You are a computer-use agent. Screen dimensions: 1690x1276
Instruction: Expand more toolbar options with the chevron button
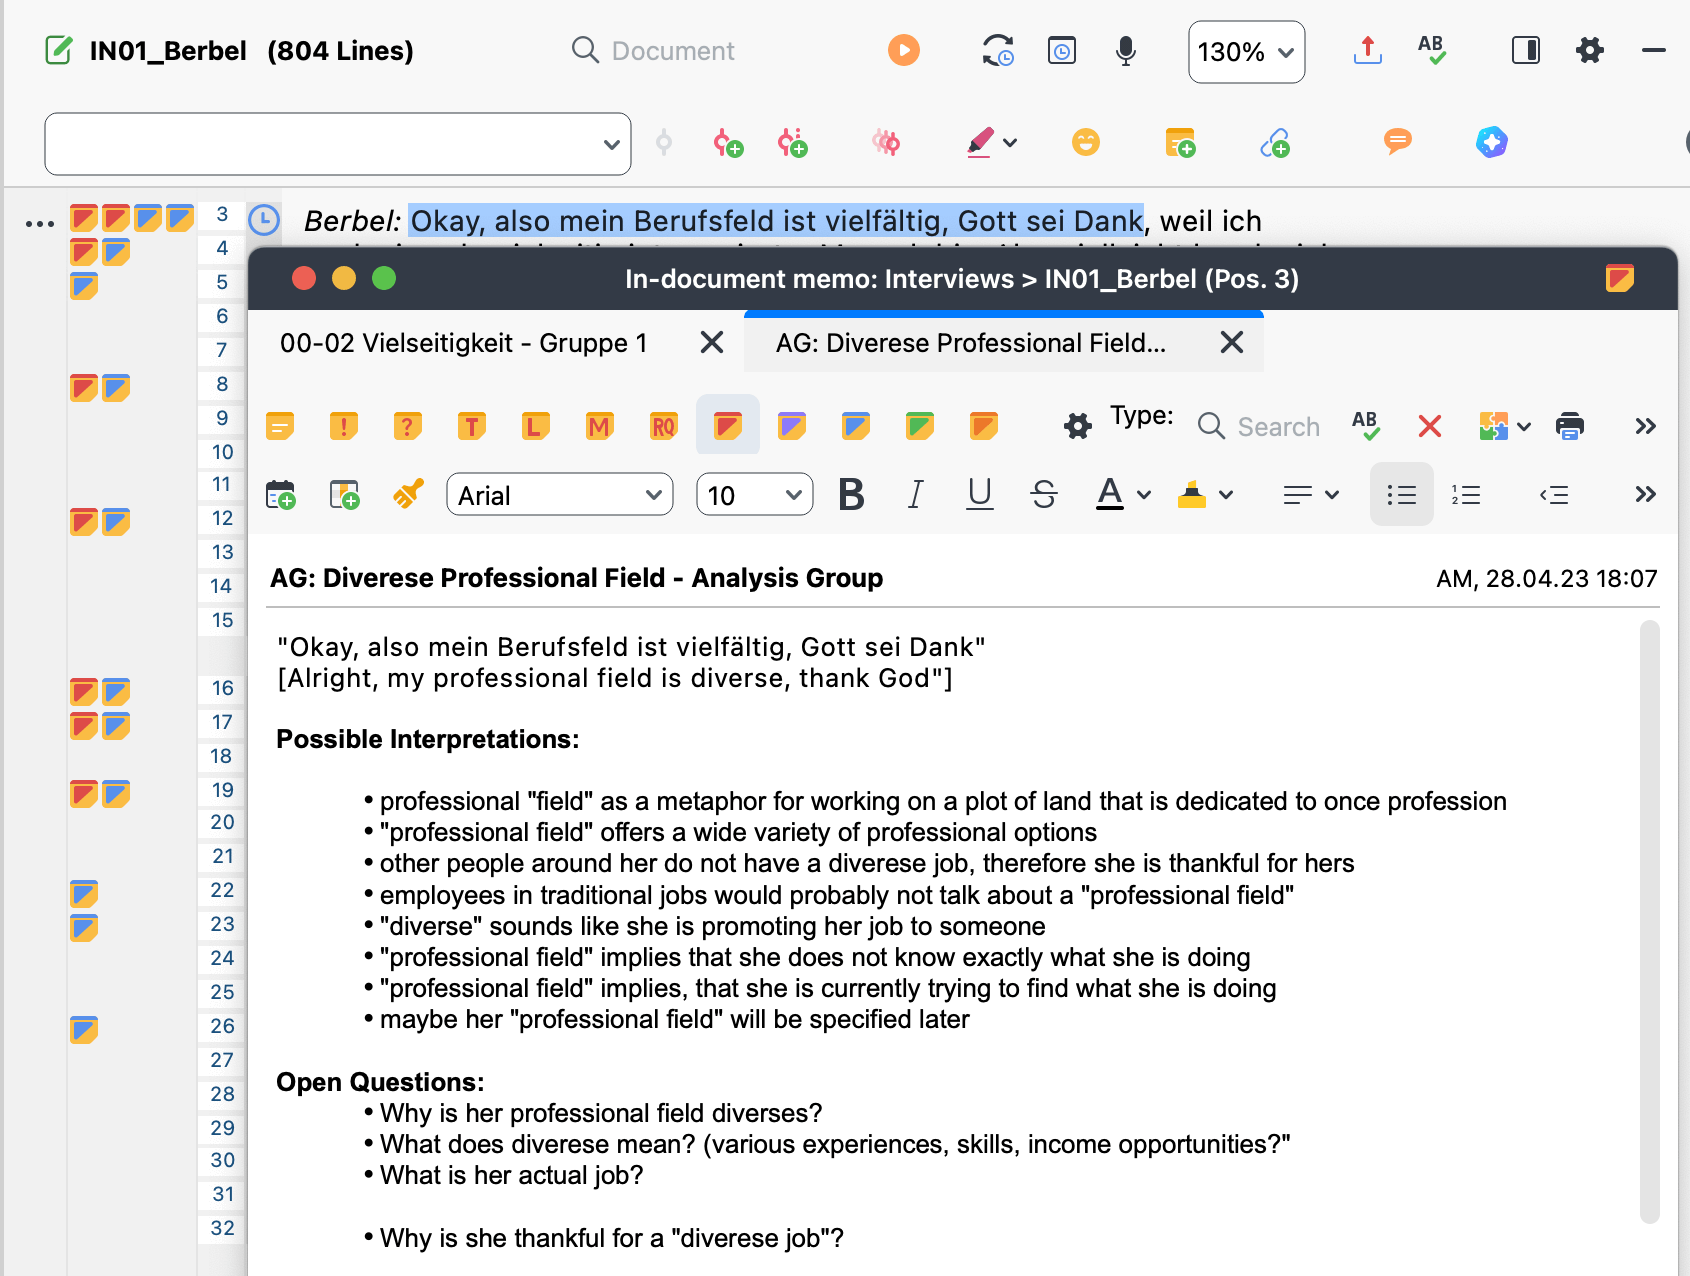pyautogui.click(x=1643, y=425)
